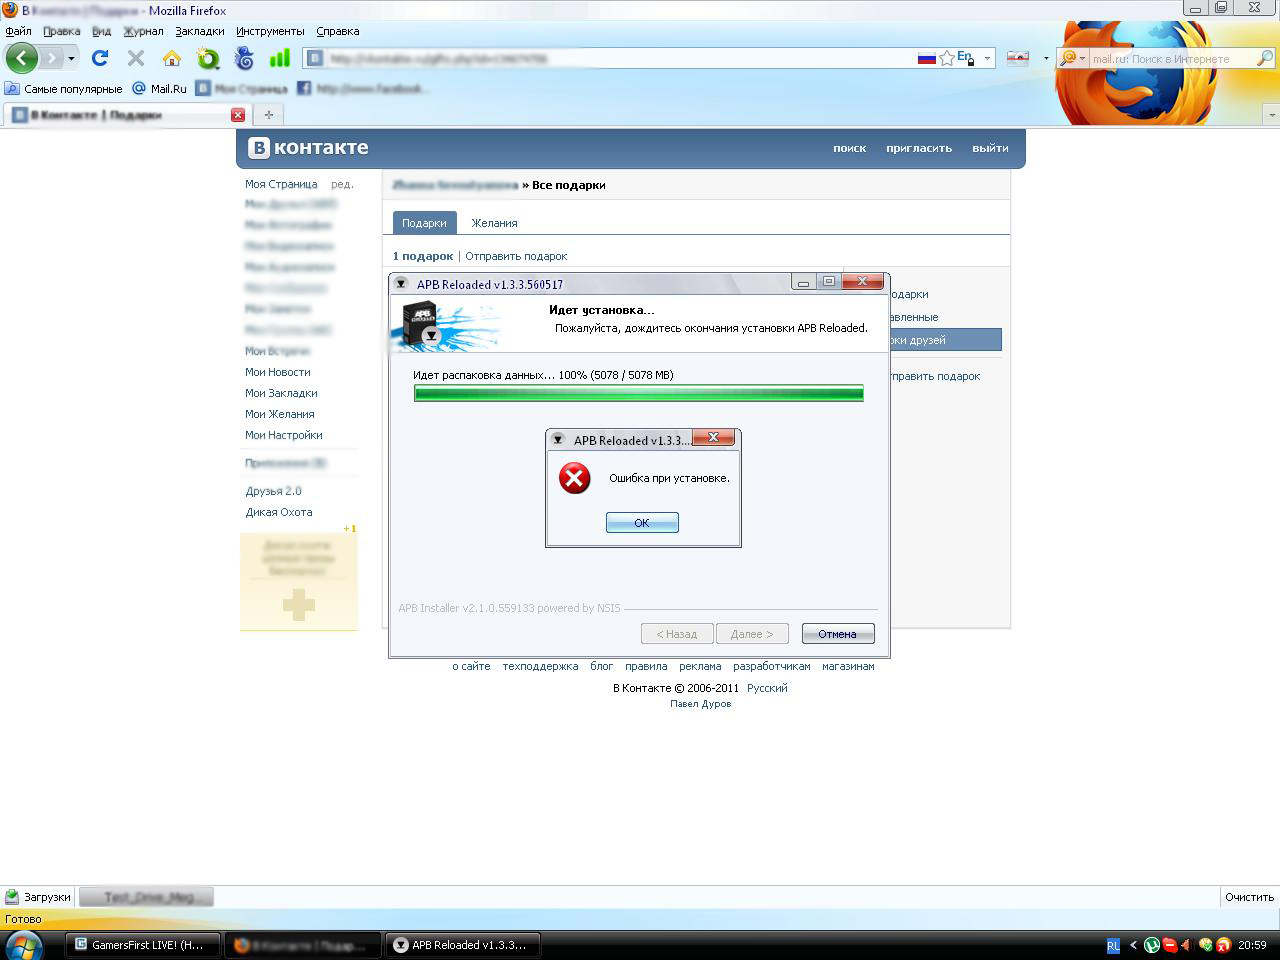Open the Закладки menu
1280x960 pixels.
(199, 31)
